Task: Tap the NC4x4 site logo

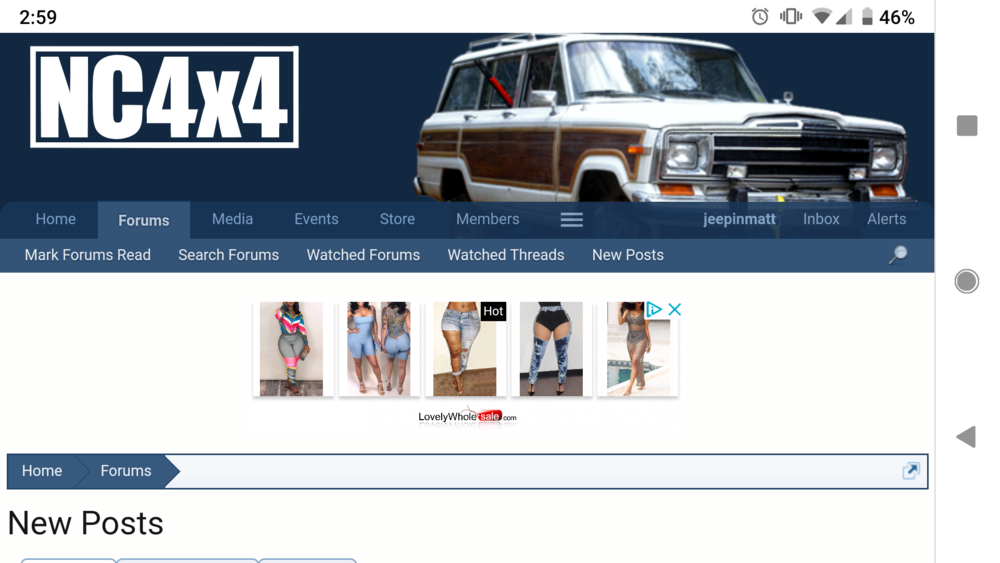Action: click(165, 97)
